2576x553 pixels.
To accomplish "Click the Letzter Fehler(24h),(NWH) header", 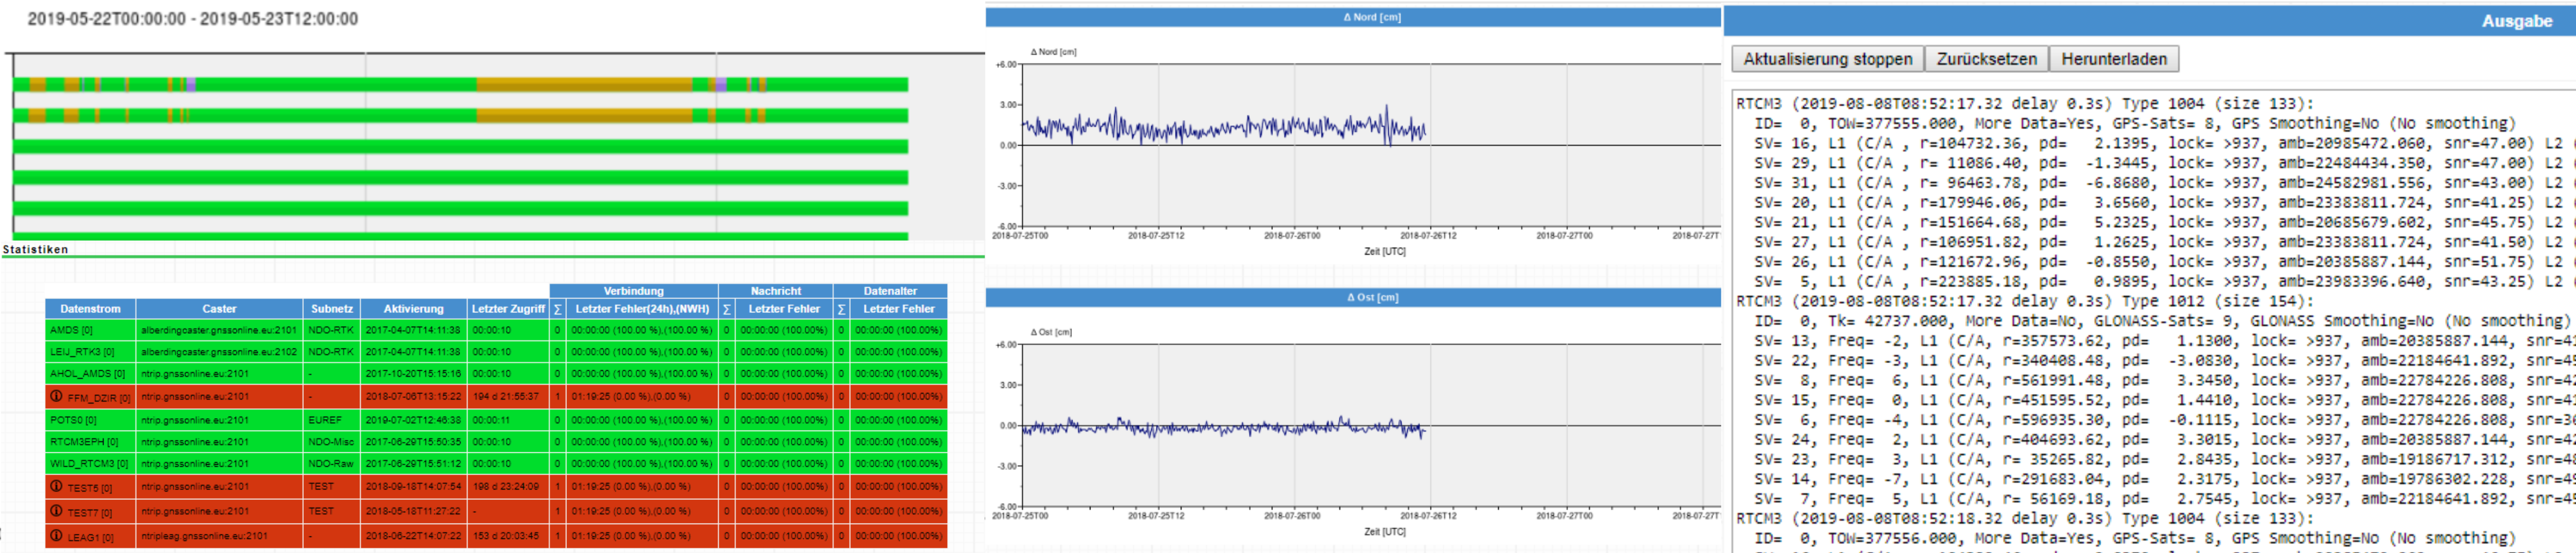I will pos(642,309).
